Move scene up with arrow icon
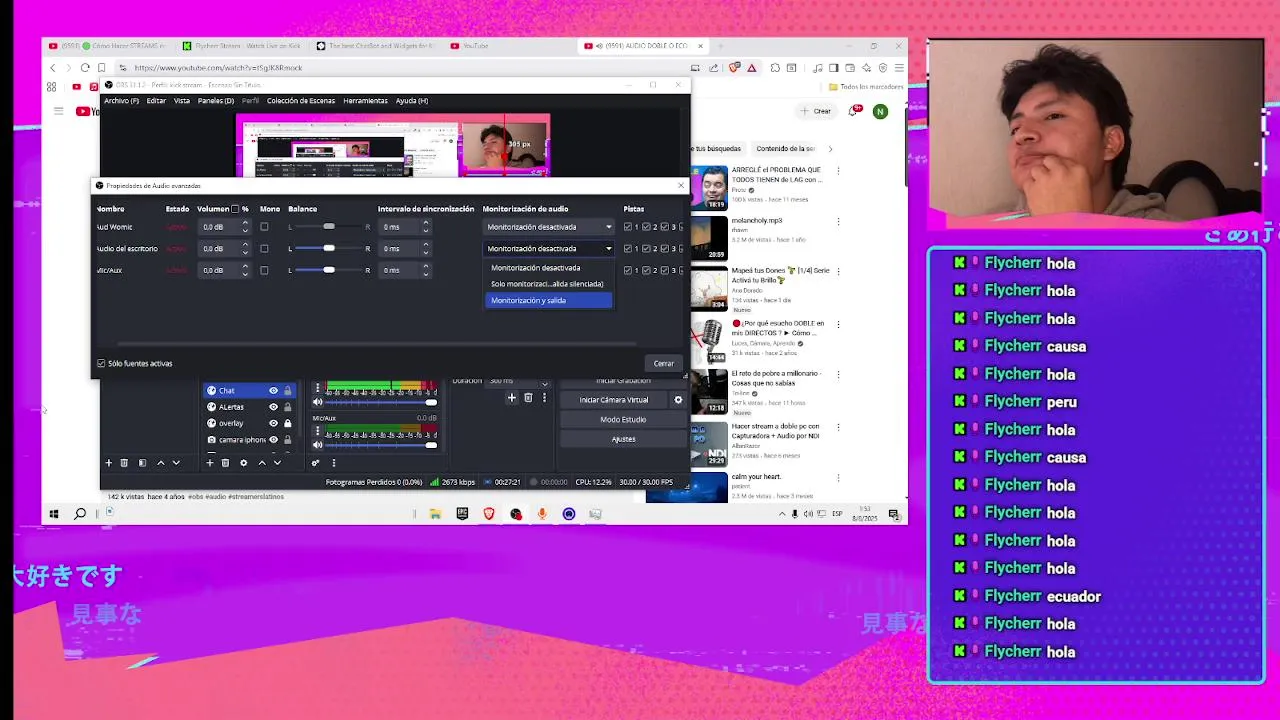This screenshot has width=1280, height=720. [x=160, y=463]
